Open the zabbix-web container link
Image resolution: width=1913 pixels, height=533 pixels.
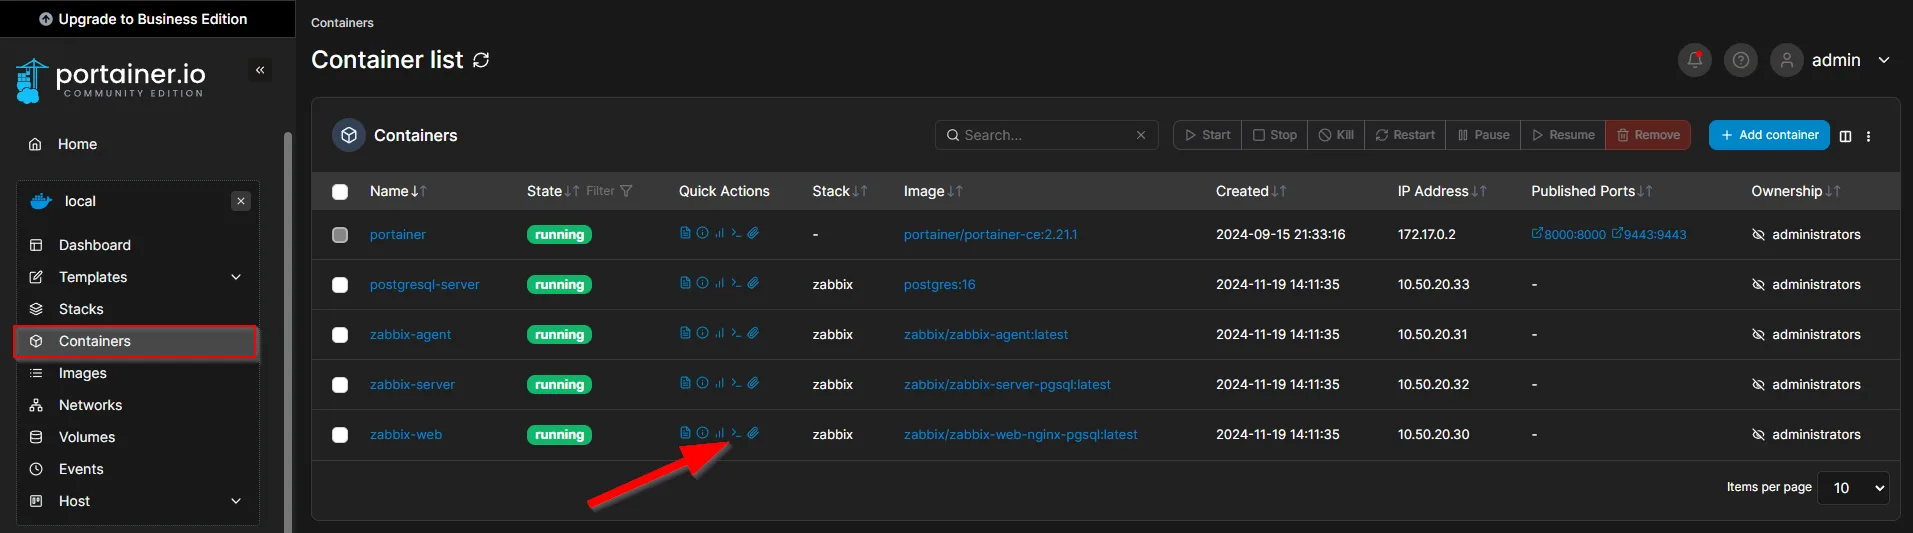tap(406, 434)
